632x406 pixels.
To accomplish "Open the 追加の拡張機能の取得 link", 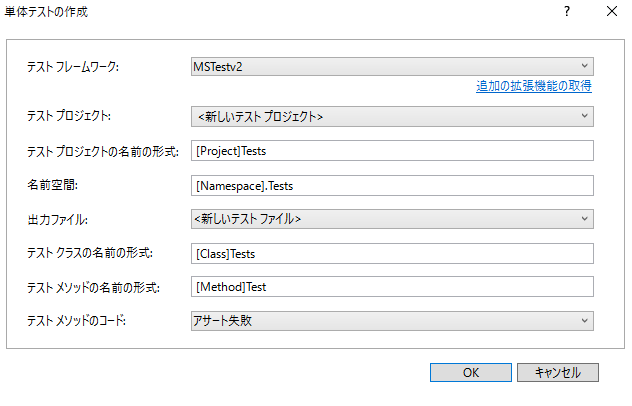I will coord(534,86).
